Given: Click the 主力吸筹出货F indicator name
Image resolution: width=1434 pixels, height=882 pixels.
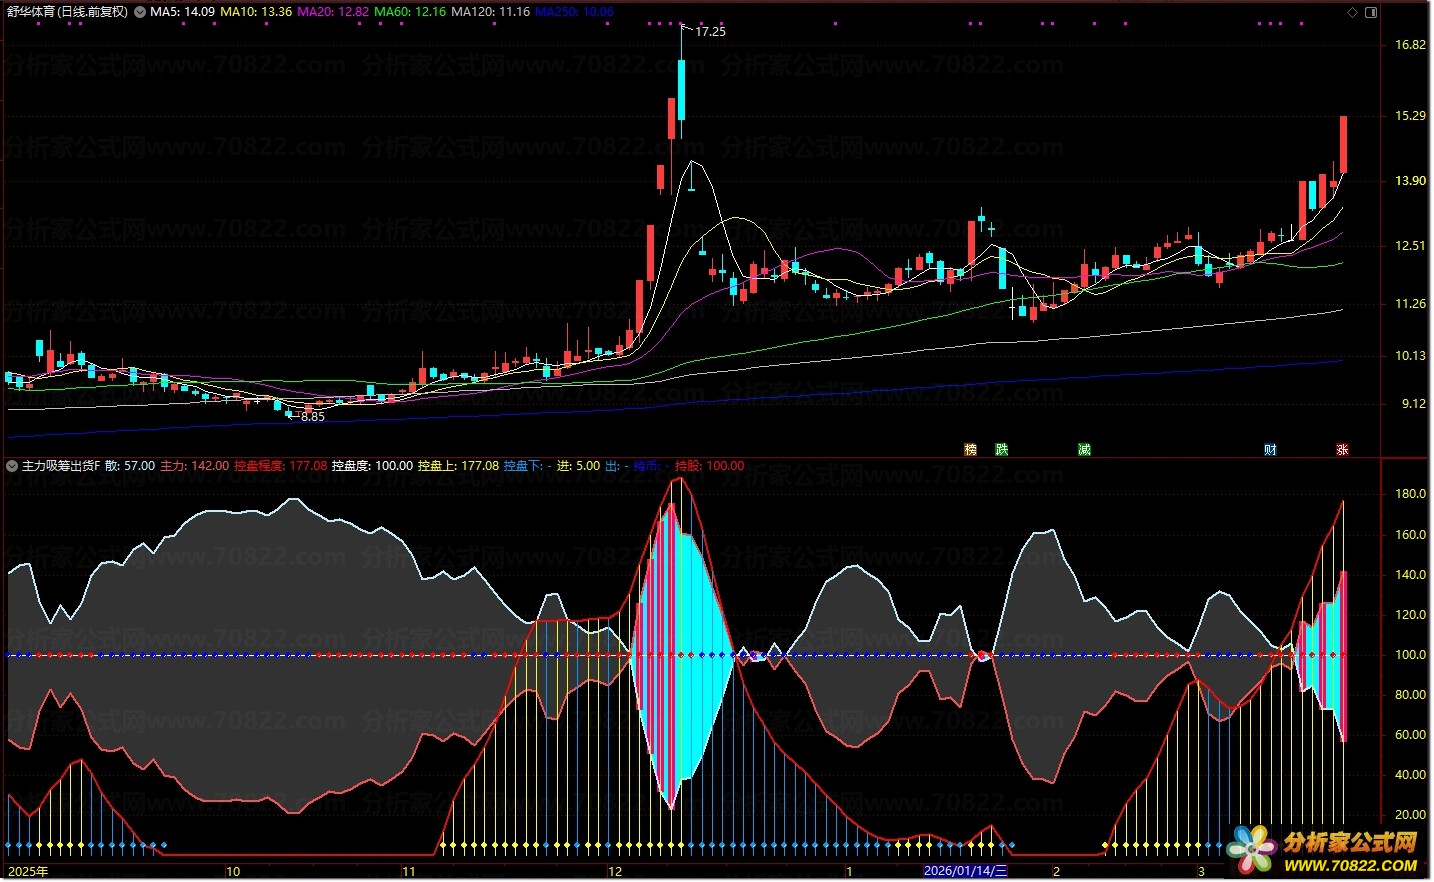Looking at the screenshot, I should point(61,466).
